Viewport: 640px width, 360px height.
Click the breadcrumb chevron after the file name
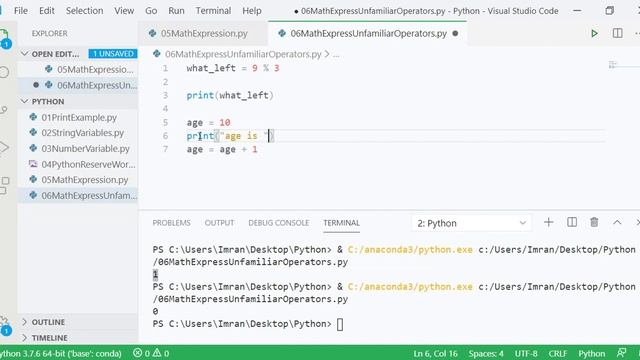tap(327, 54)
